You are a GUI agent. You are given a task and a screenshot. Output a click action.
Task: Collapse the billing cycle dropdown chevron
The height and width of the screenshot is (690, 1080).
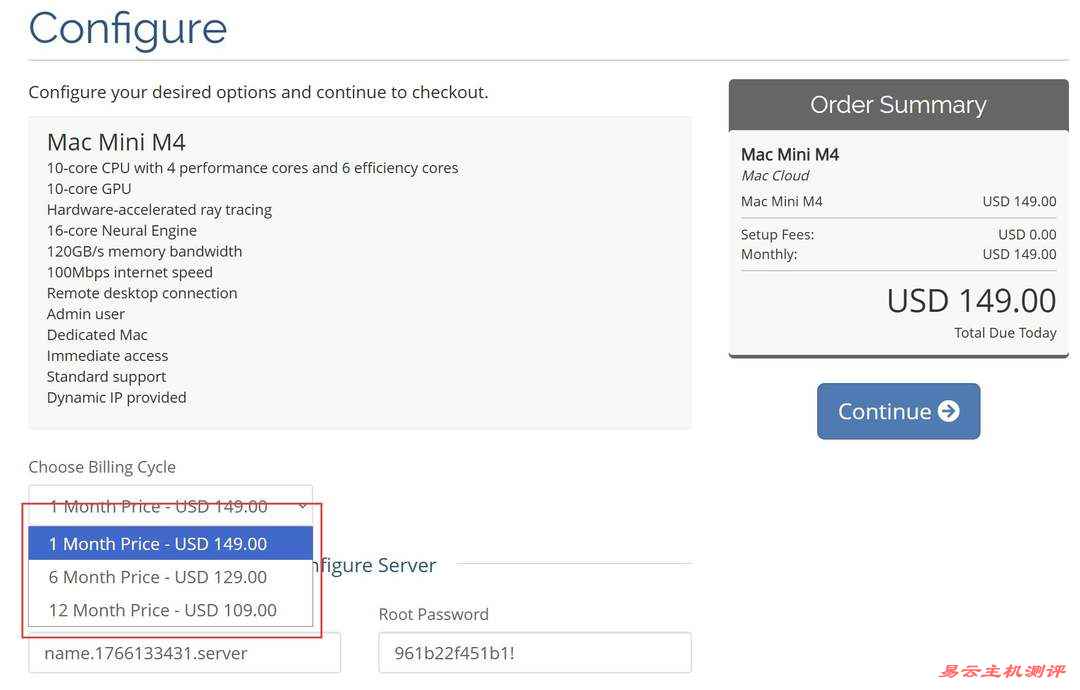(302, 507)
